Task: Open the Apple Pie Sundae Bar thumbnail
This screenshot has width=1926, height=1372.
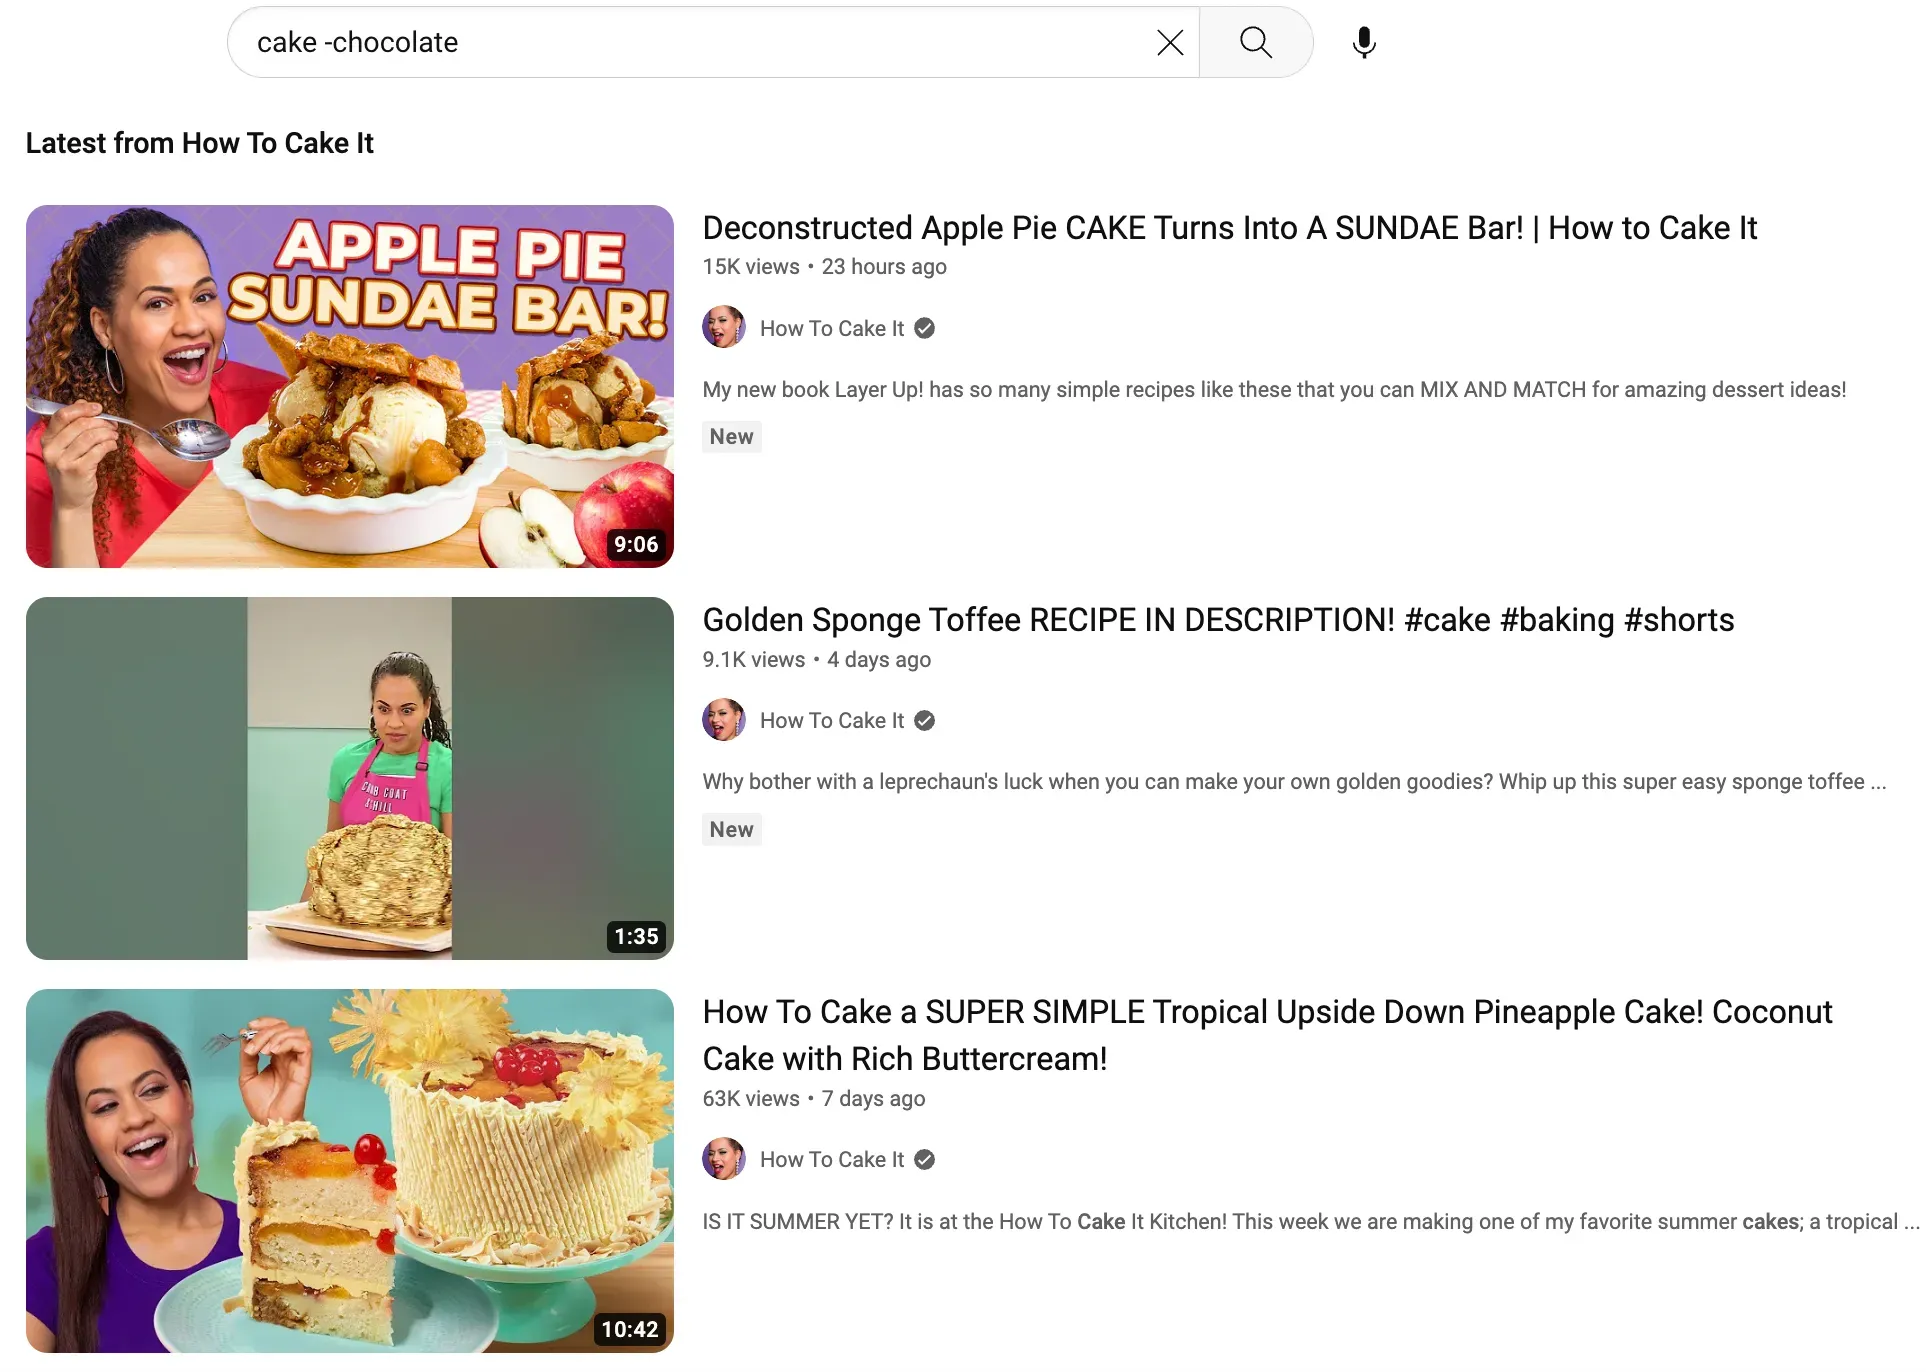Action: coord(349,386)
